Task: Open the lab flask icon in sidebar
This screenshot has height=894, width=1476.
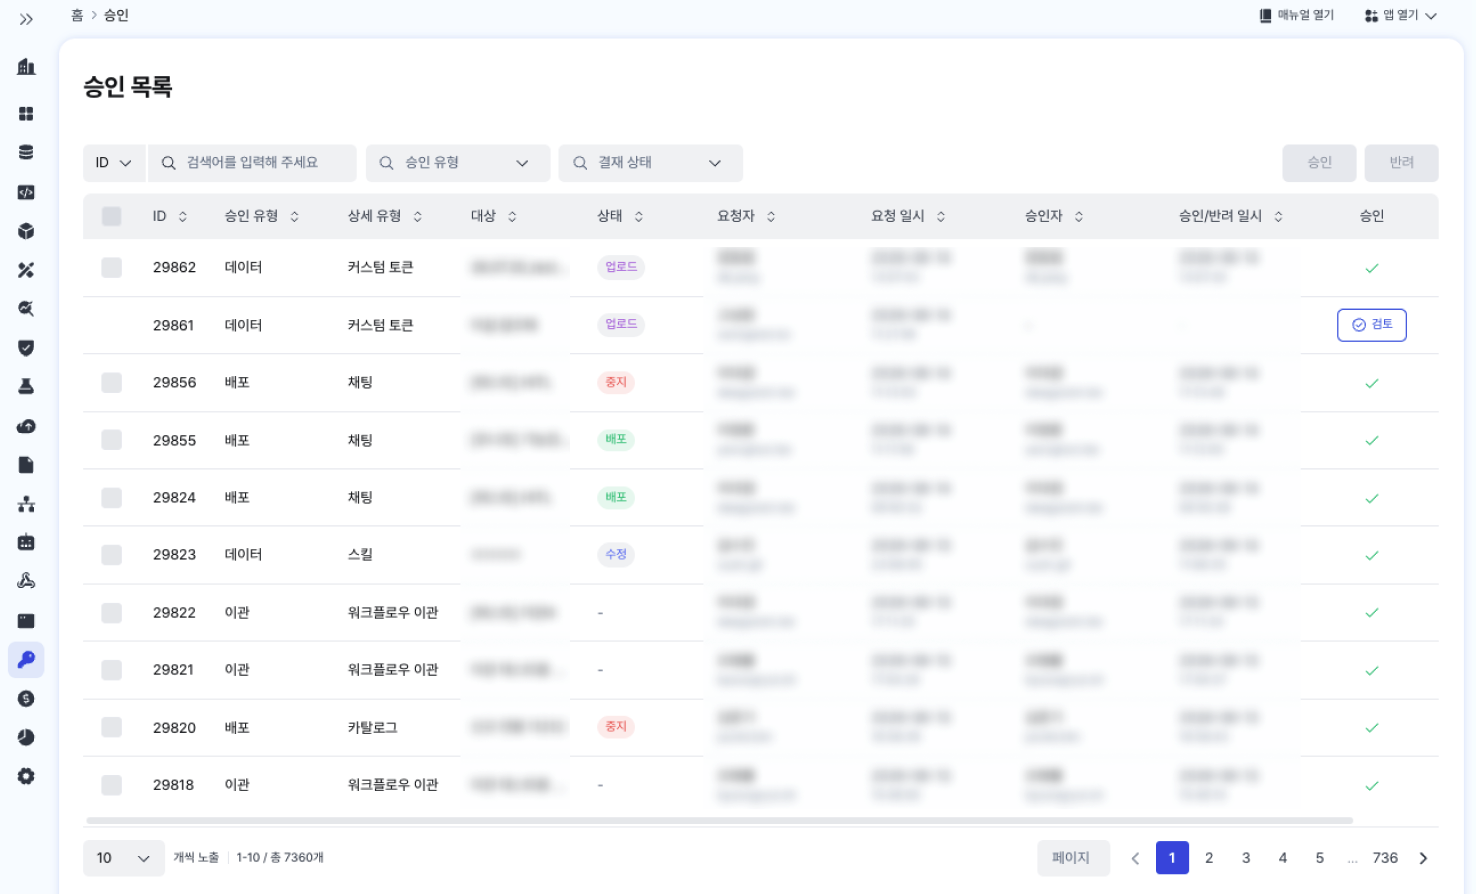Action: [26, 387]
